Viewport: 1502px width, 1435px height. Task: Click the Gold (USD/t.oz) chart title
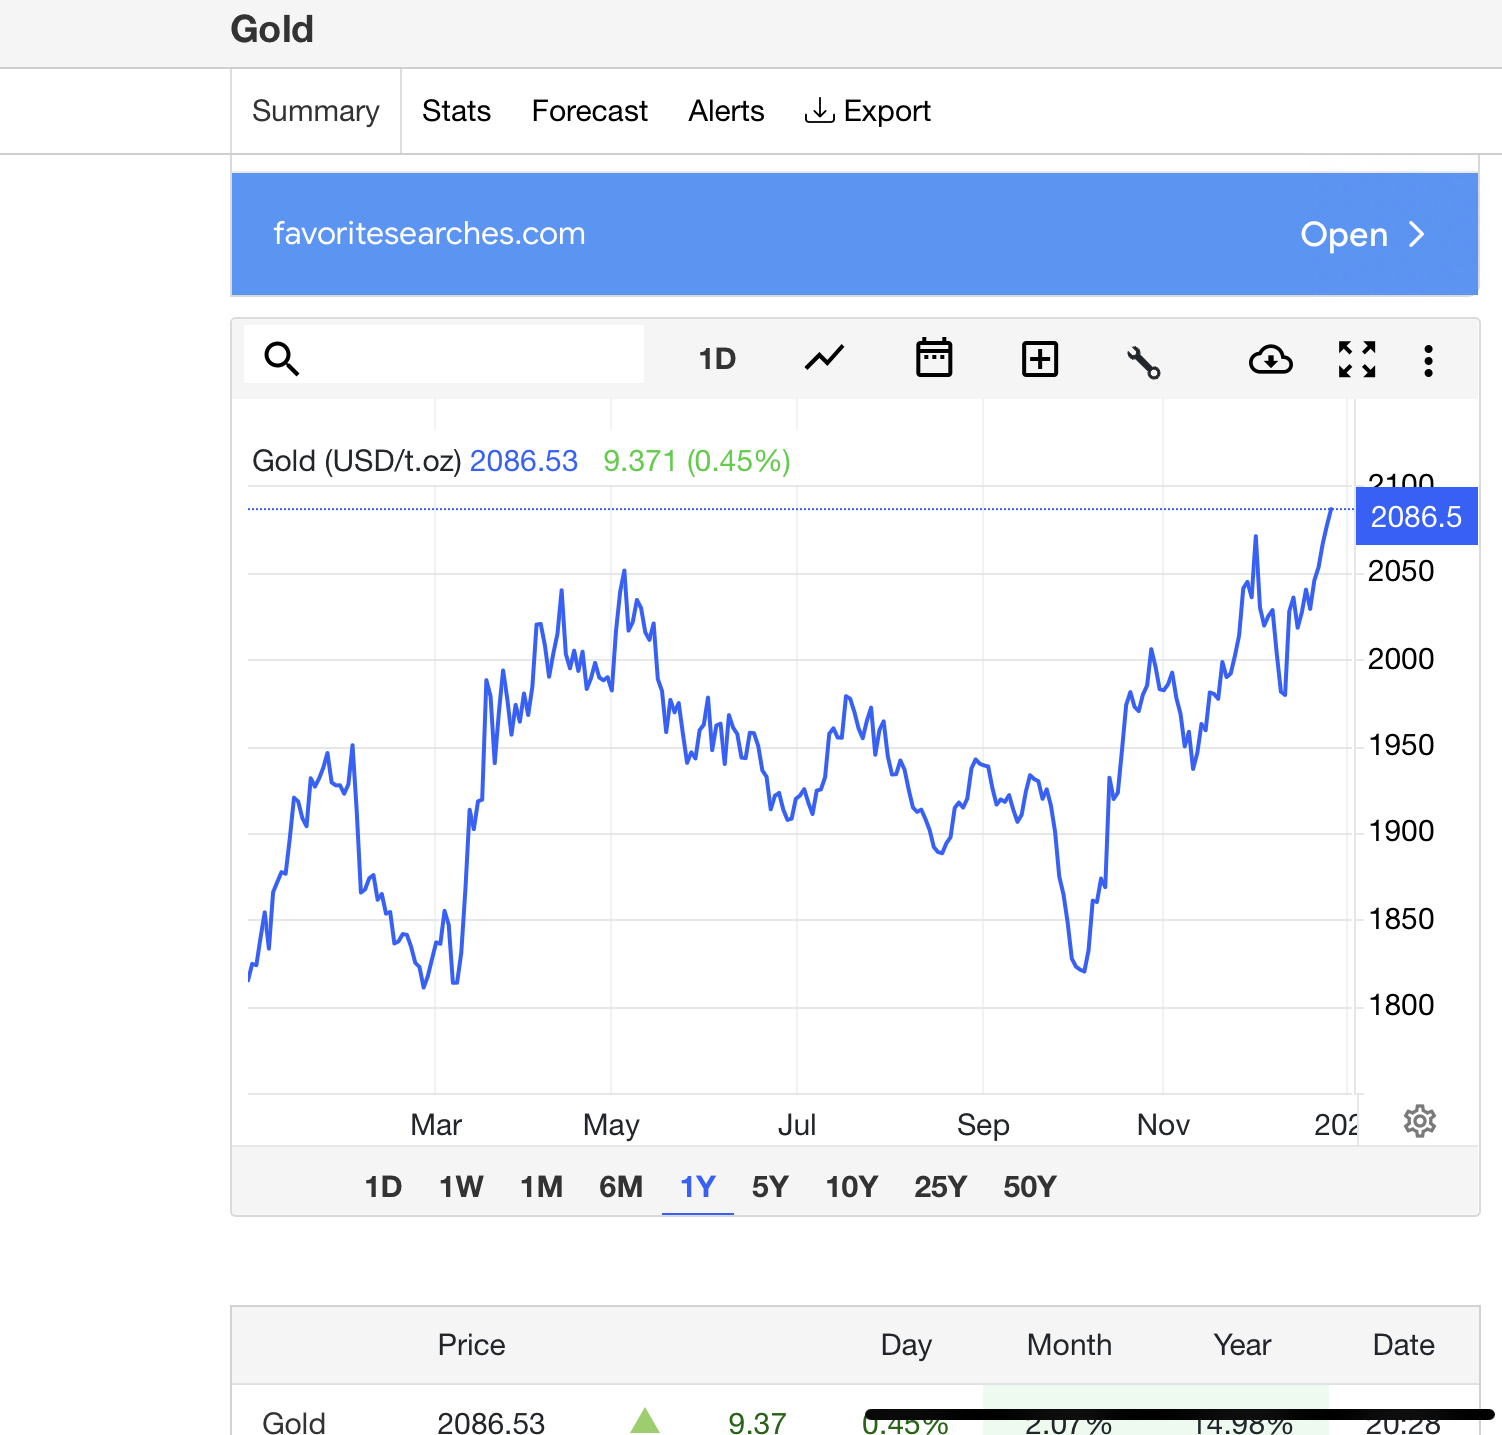pos(356,461)
